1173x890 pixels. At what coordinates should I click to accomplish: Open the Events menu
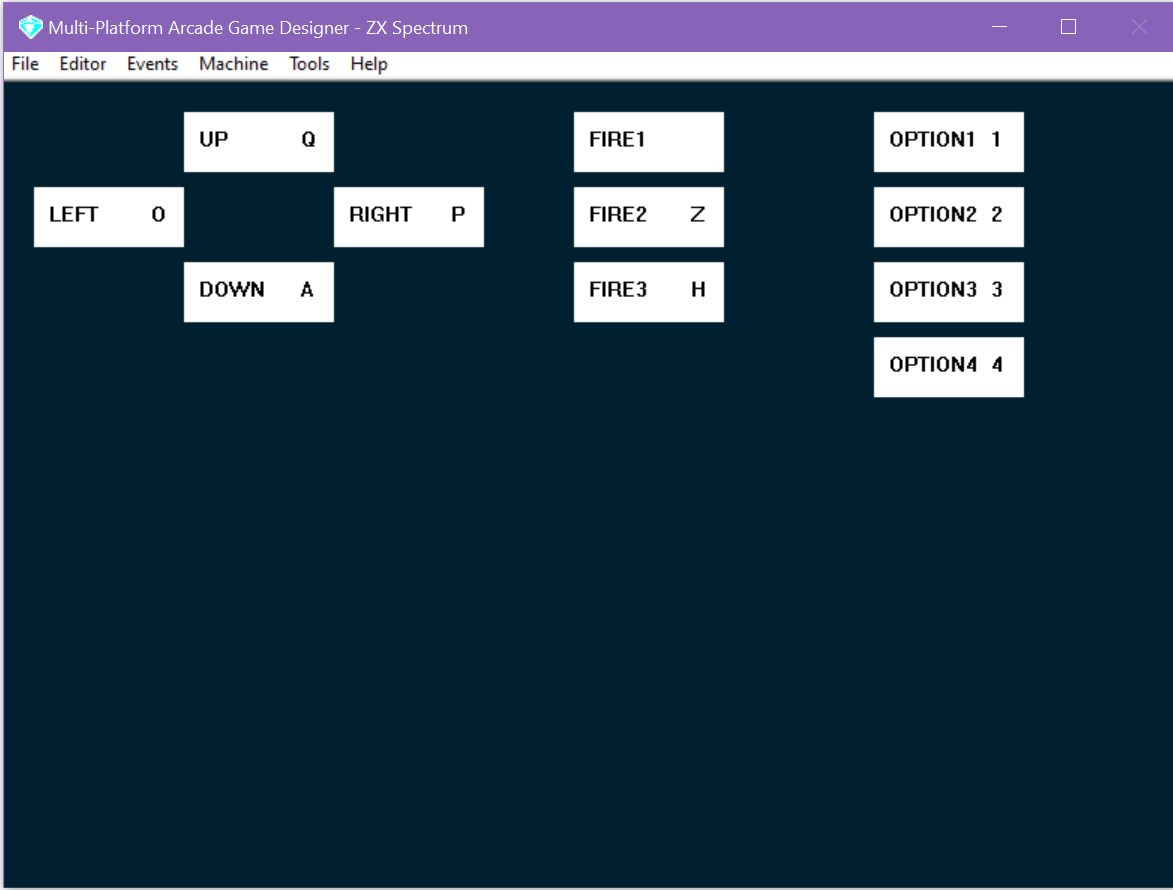pos(153,64)
